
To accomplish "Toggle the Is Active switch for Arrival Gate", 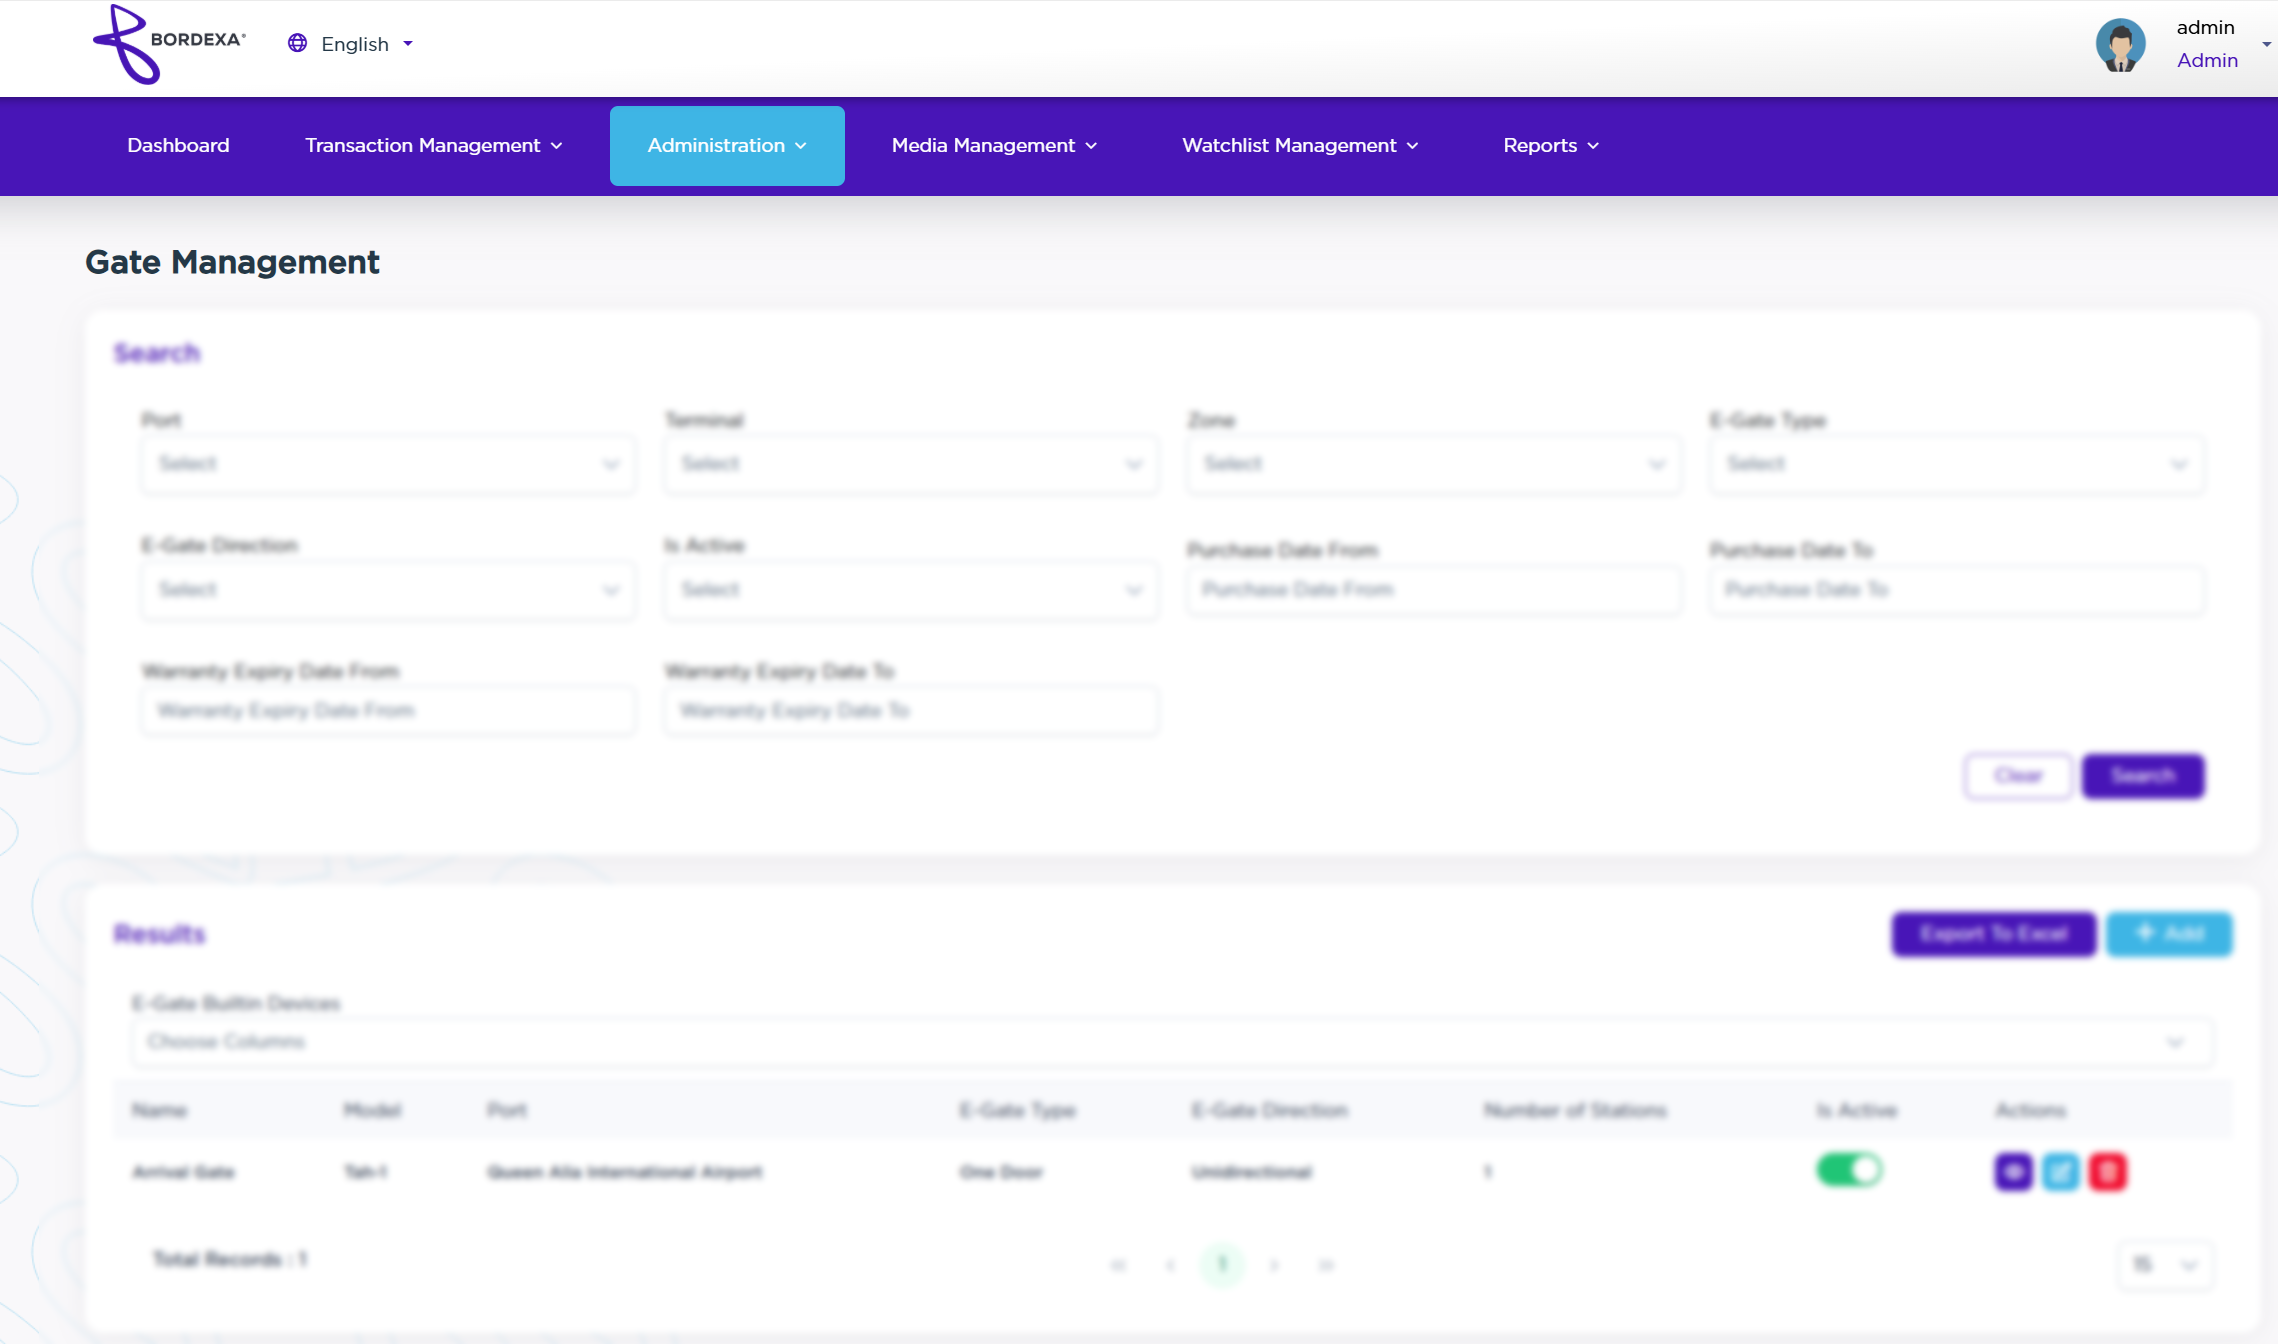I will (1849, 1169).
